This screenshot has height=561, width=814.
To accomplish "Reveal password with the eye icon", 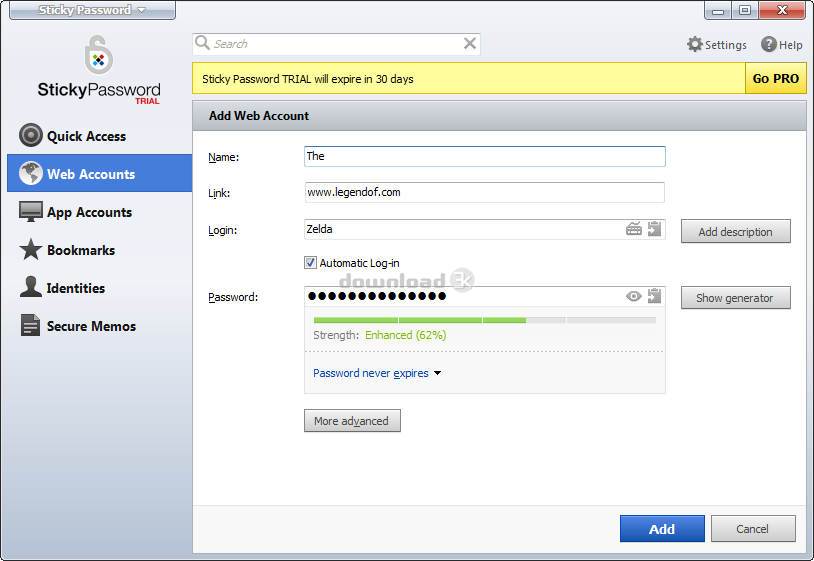I will coord(634,296).
